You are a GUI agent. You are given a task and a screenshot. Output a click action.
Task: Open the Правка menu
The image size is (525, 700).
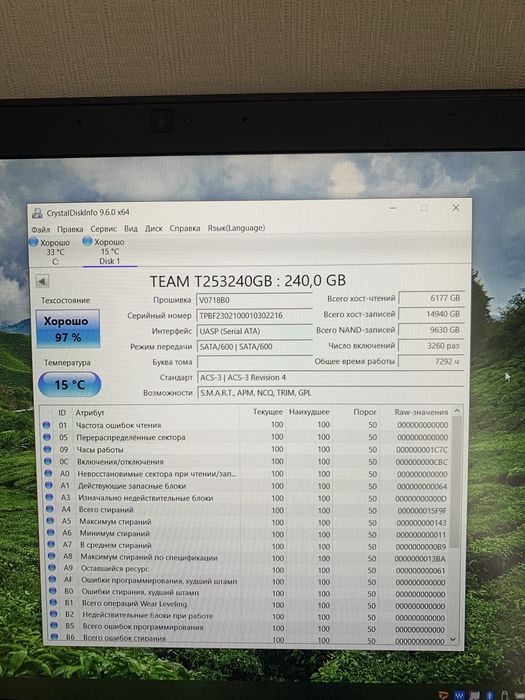(x=70, y=229)
